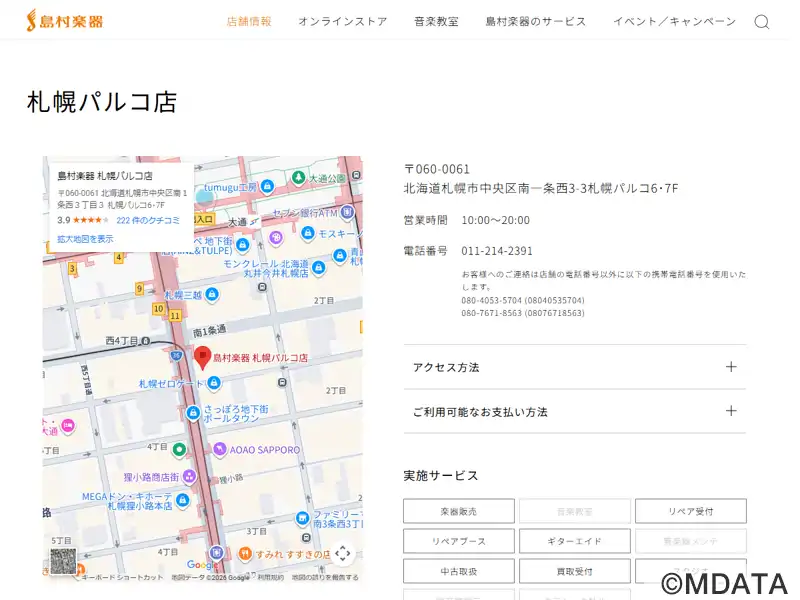
Task: Click the 札幌ゼロゲート marker icon
Action: pyautogui.click(x=214, y=382)
